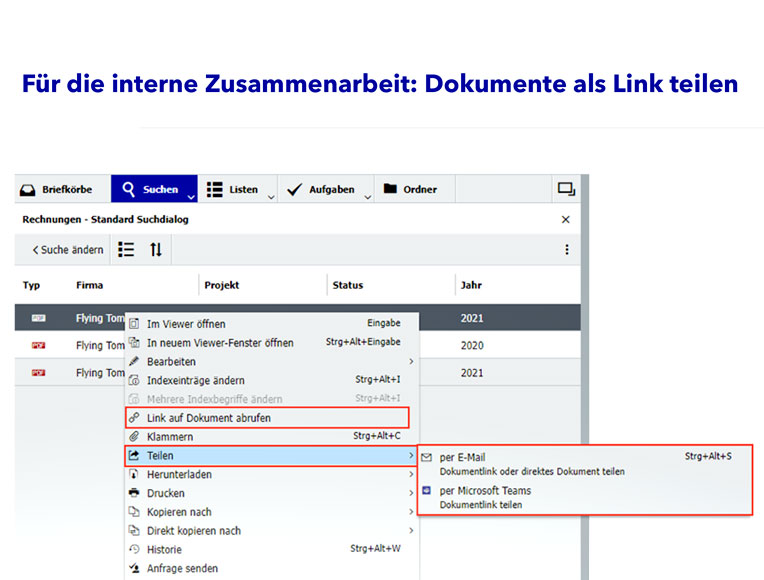Share per E-Mail option
The image size is (764, 580).
click(585, 464)
